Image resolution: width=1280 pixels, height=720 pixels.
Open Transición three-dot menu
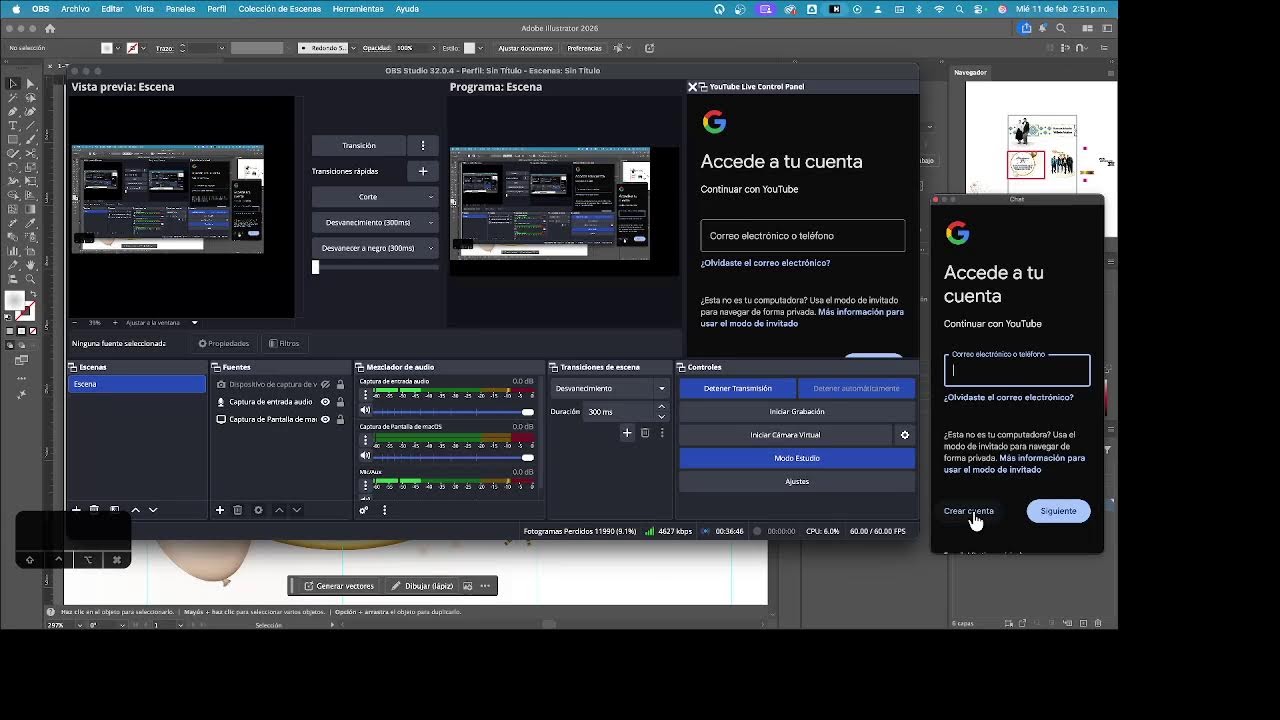(x=423, y=145)
